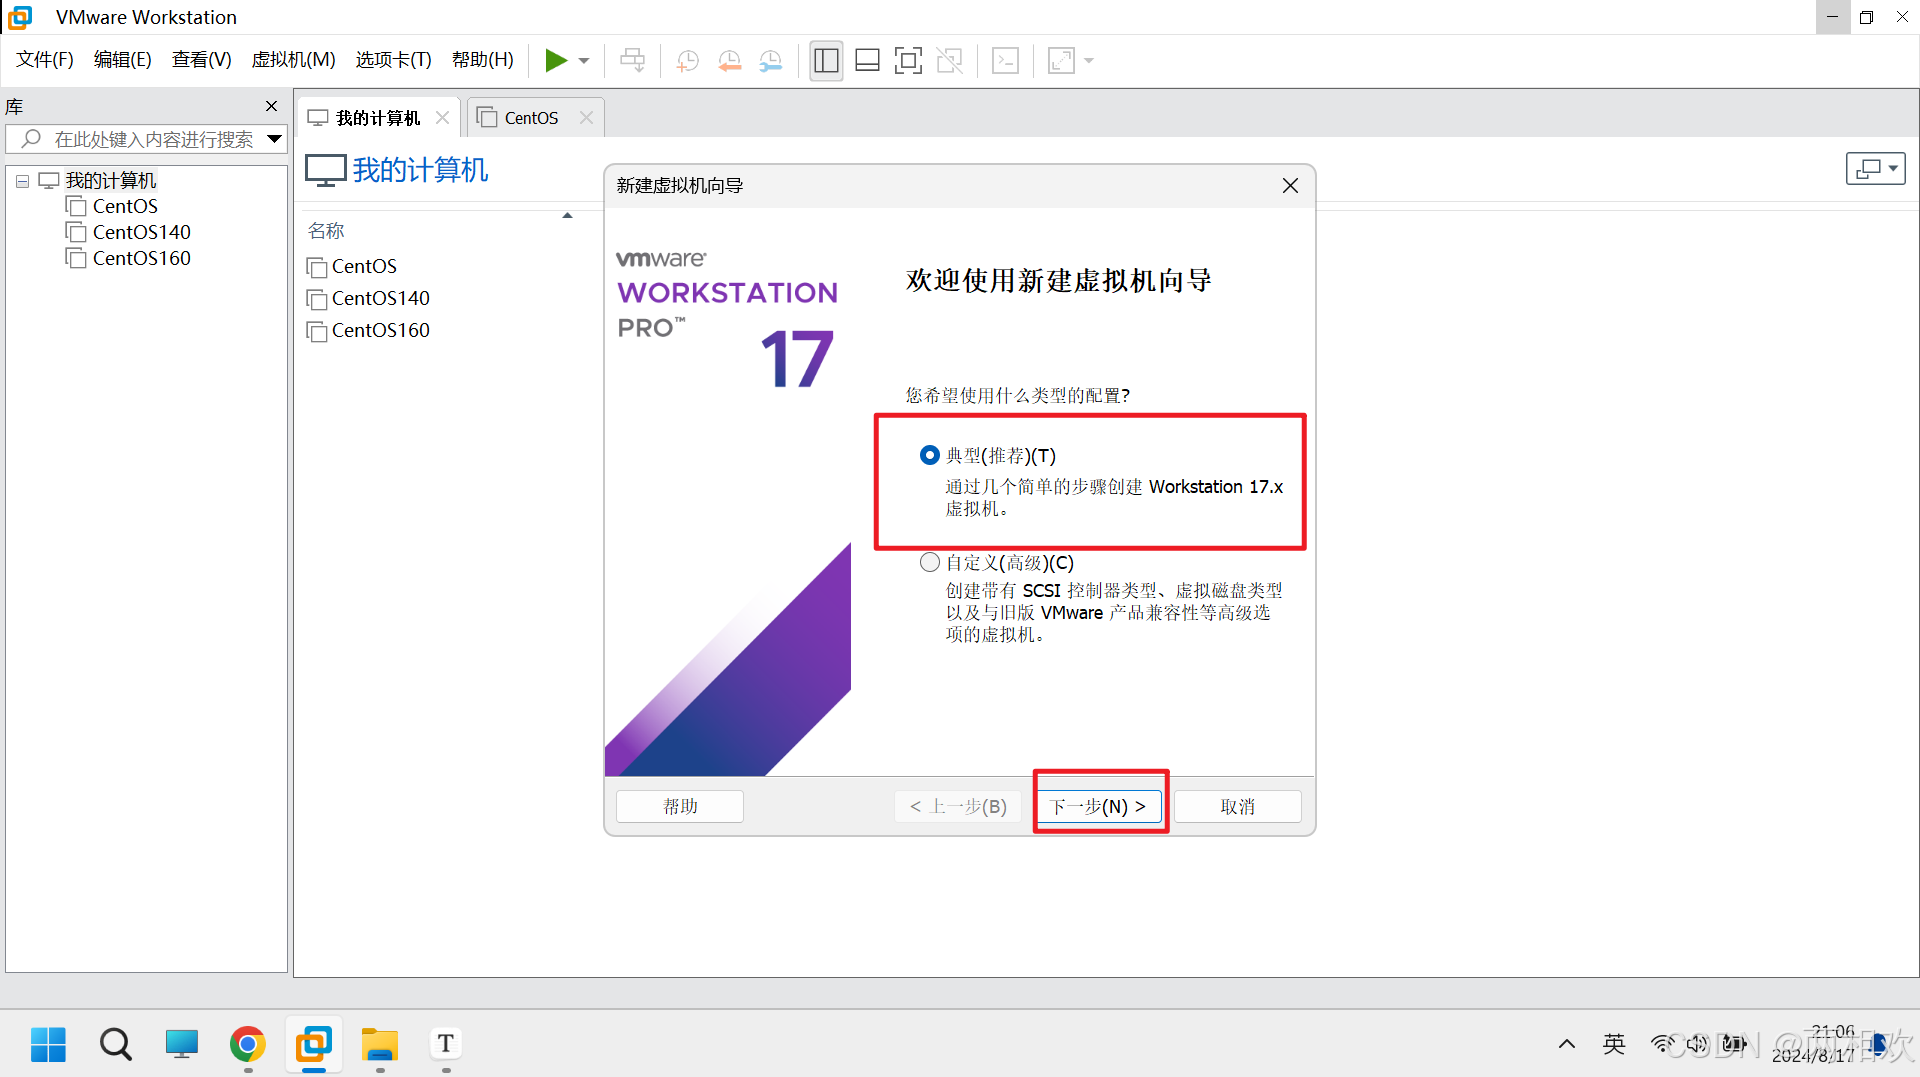Open the Windows Start menu

pos(48,1044)
